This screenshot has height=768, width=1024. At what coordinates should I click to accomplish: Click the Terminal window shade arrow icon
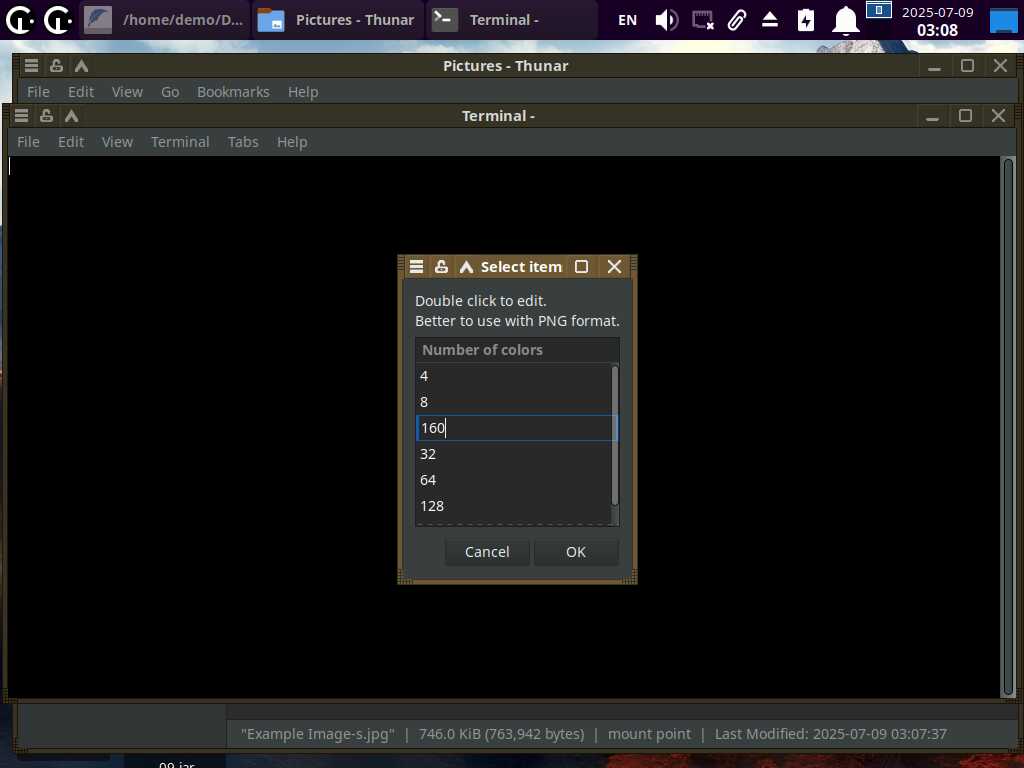pyautogui.click(x=71, y=116)
